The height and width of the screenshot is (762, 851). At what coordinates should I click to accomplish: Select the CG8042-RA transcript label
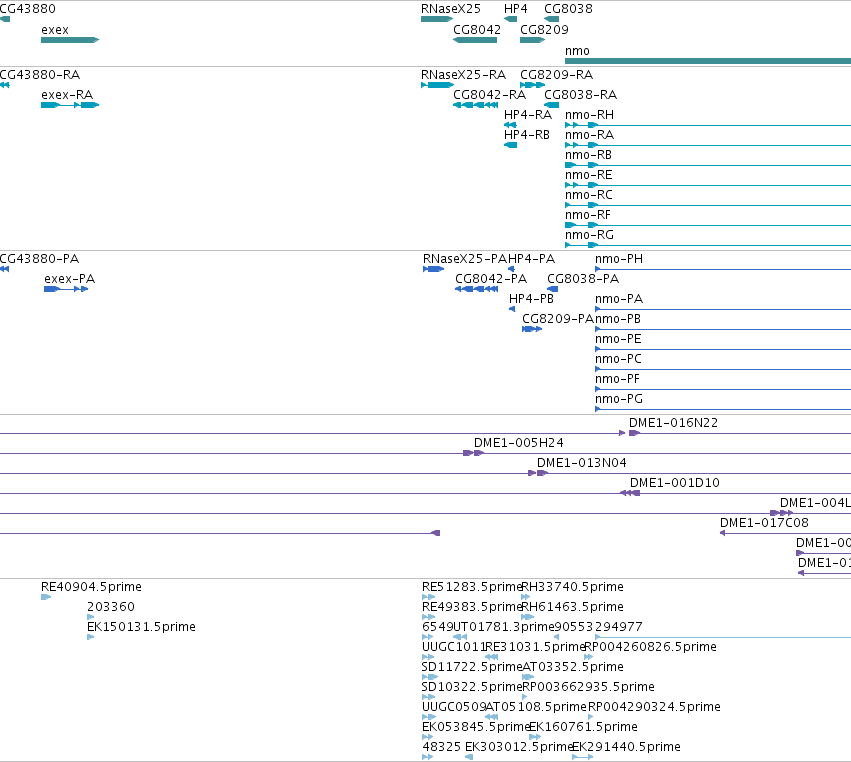[x=490, y=94]
